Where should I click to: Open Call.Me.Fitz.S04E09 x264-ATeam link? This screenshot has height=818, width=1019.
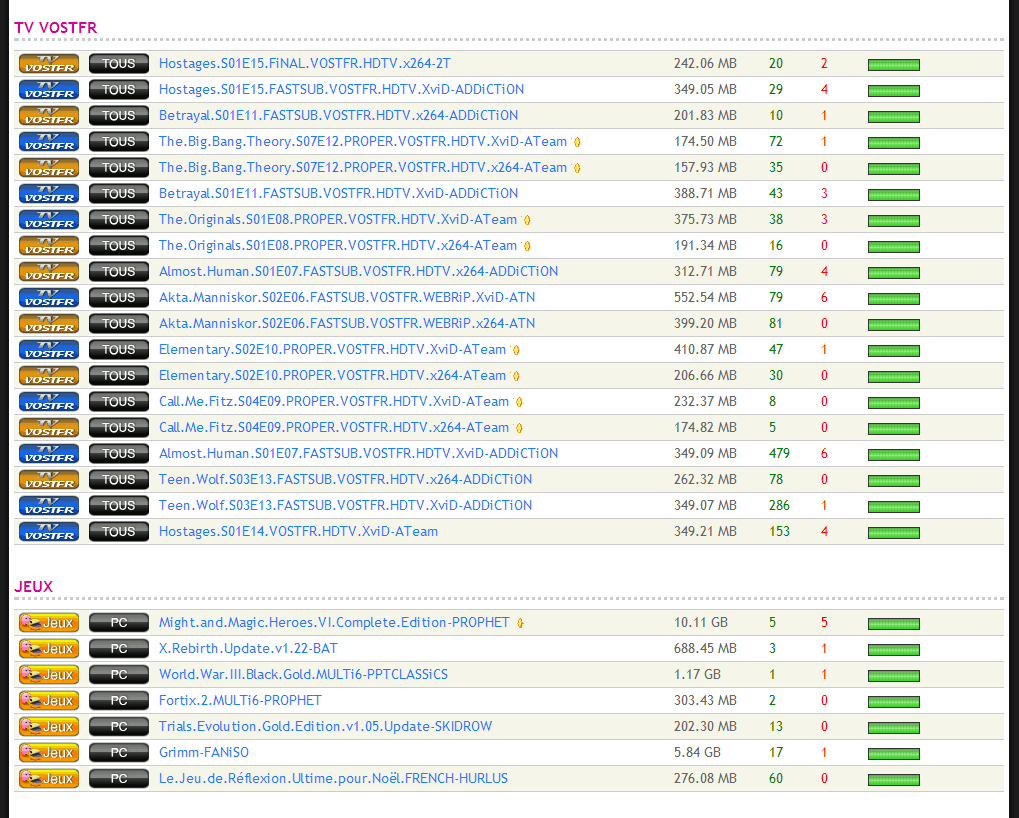(x=334, y=428)
